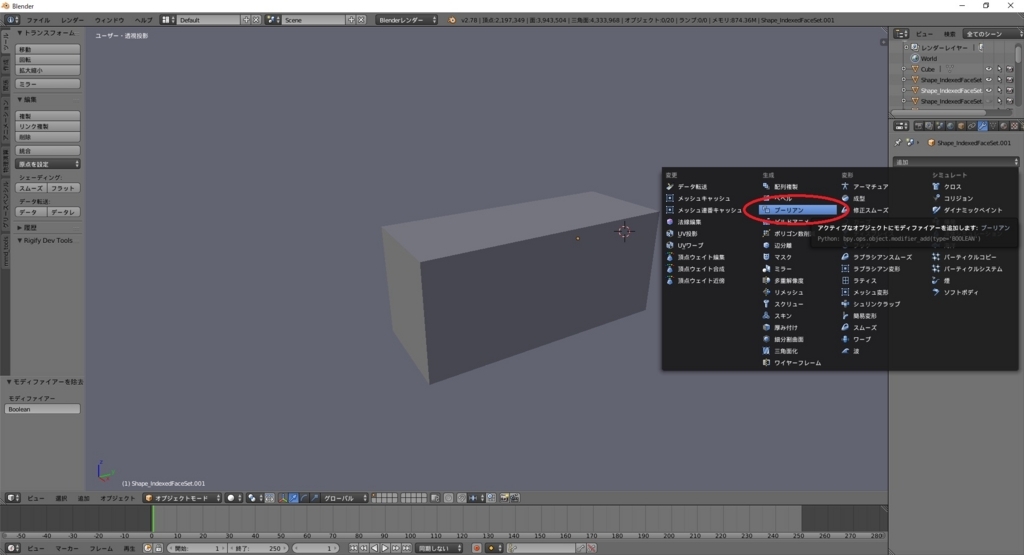Select クロス (Cloth) simulation modifier

tap(952, 187)
